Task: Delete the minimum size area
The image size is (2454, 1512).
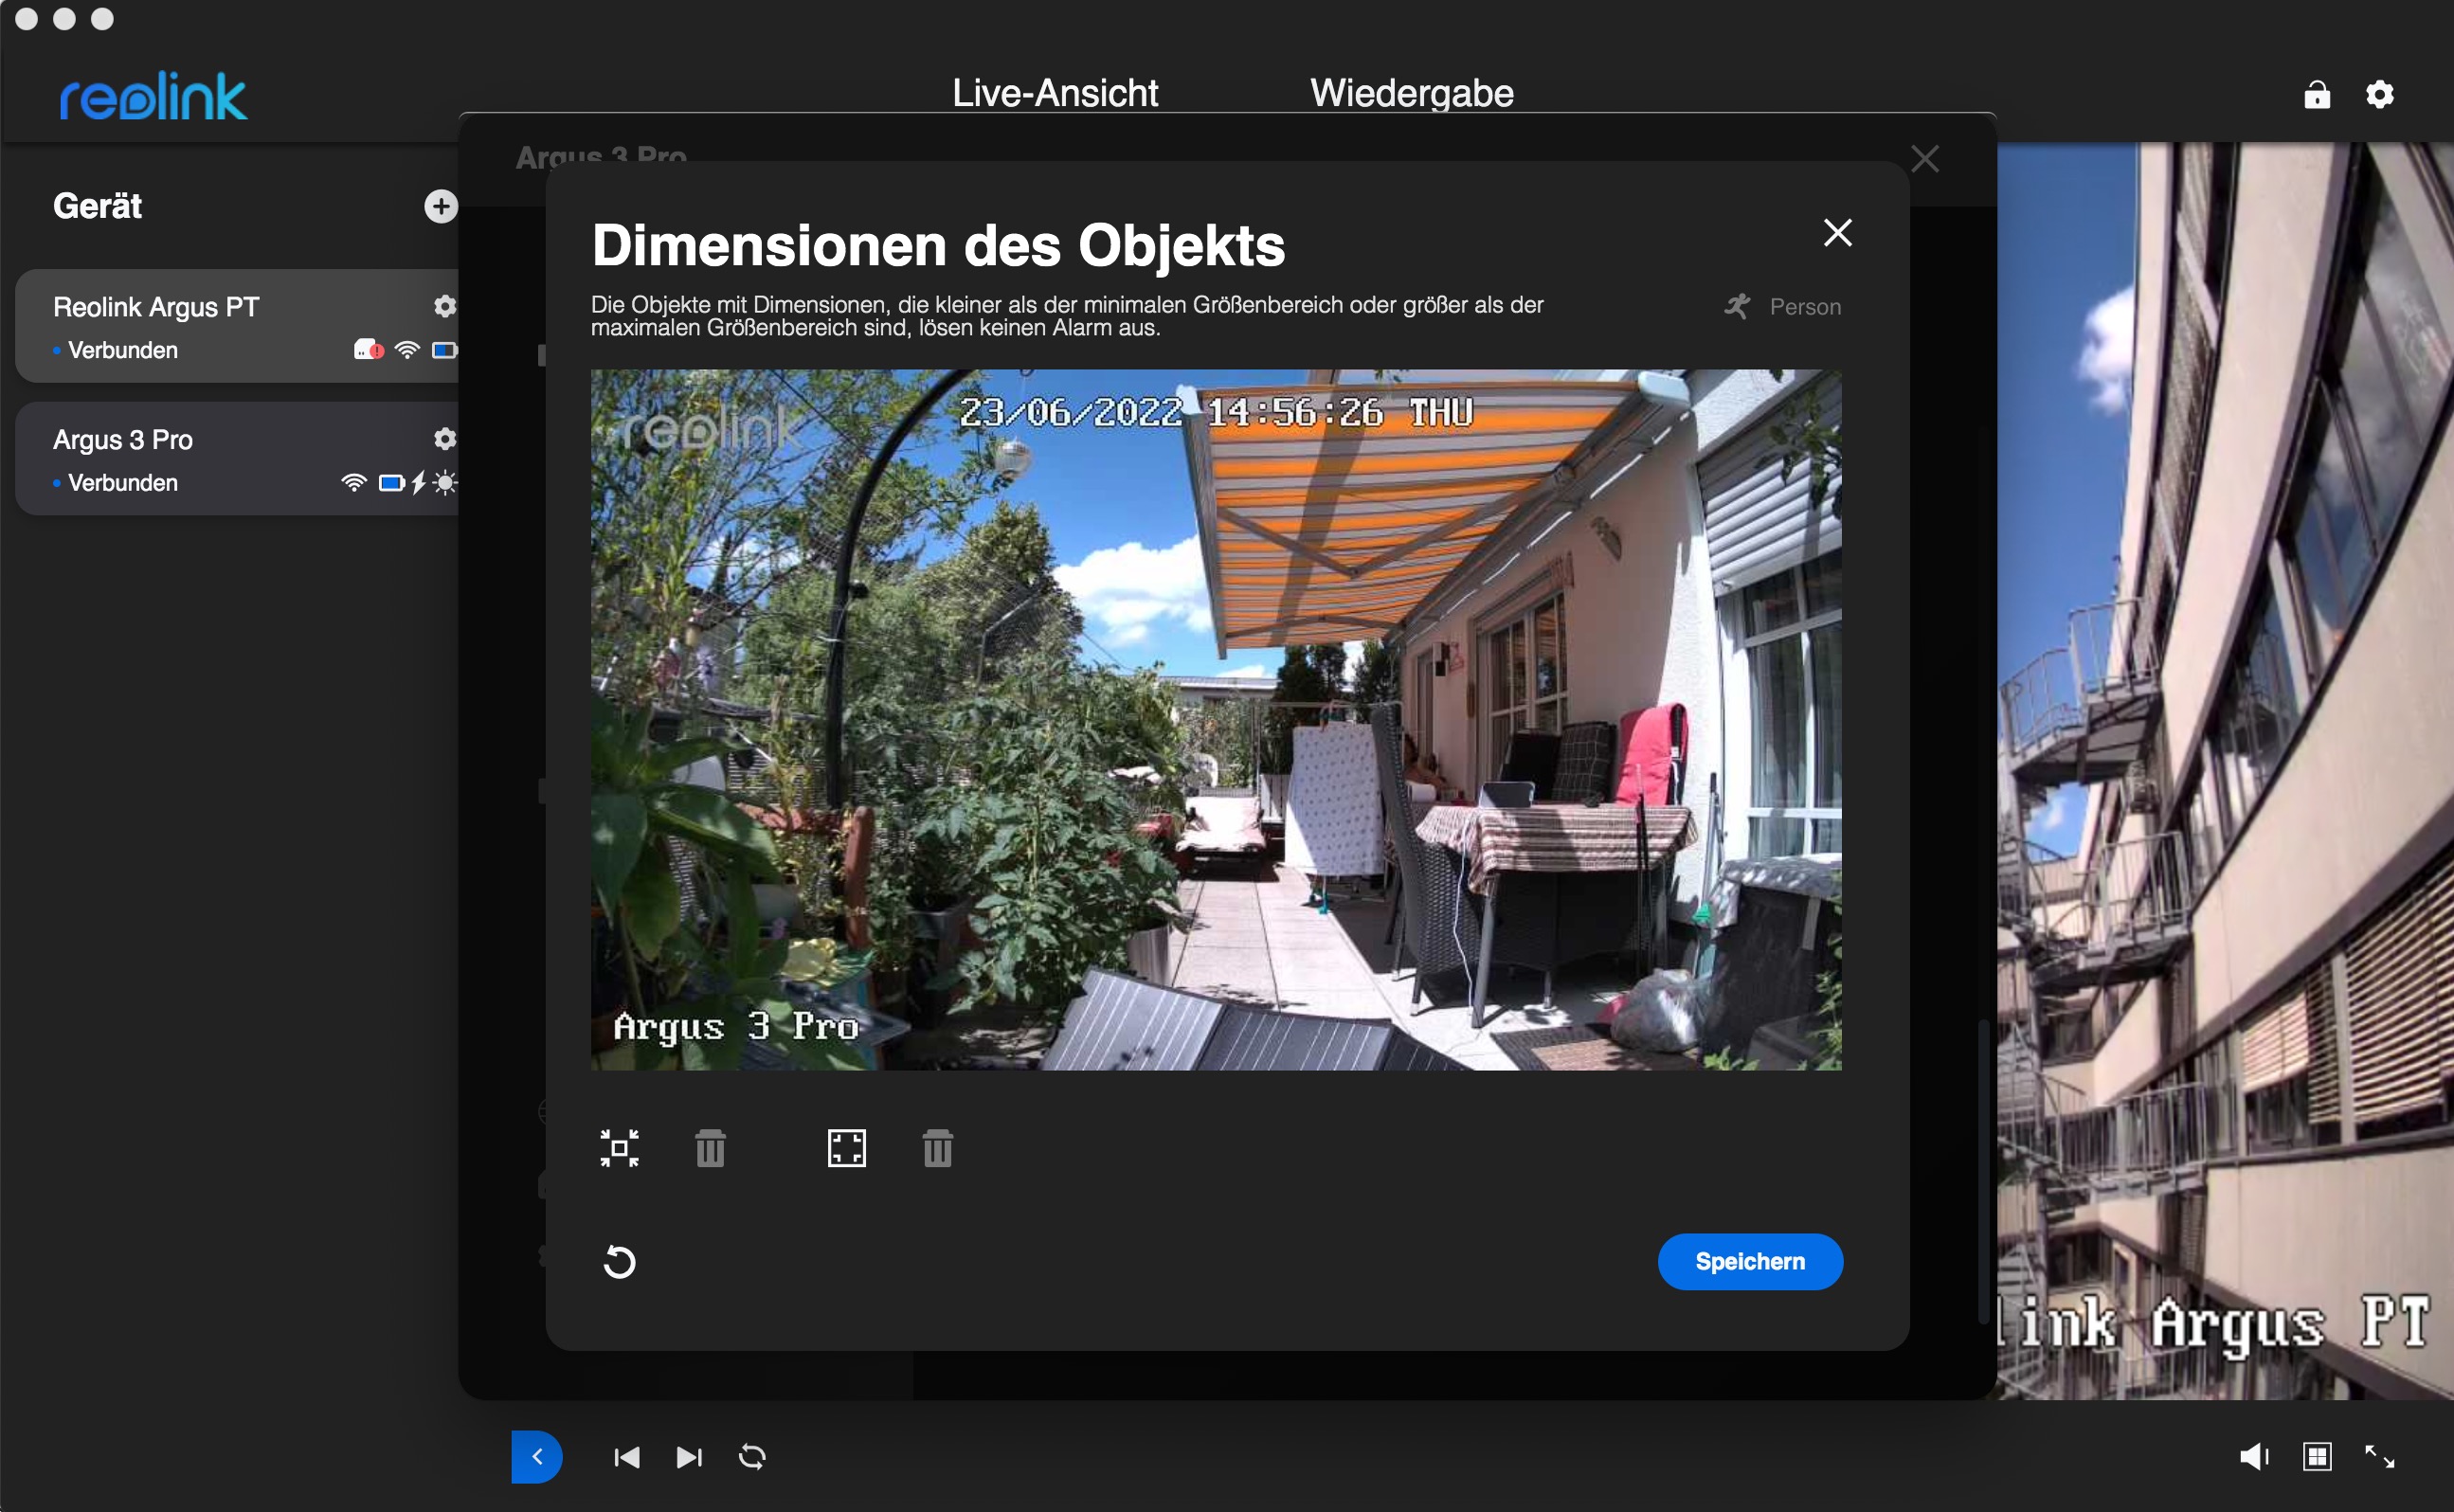Action: 710,1148
